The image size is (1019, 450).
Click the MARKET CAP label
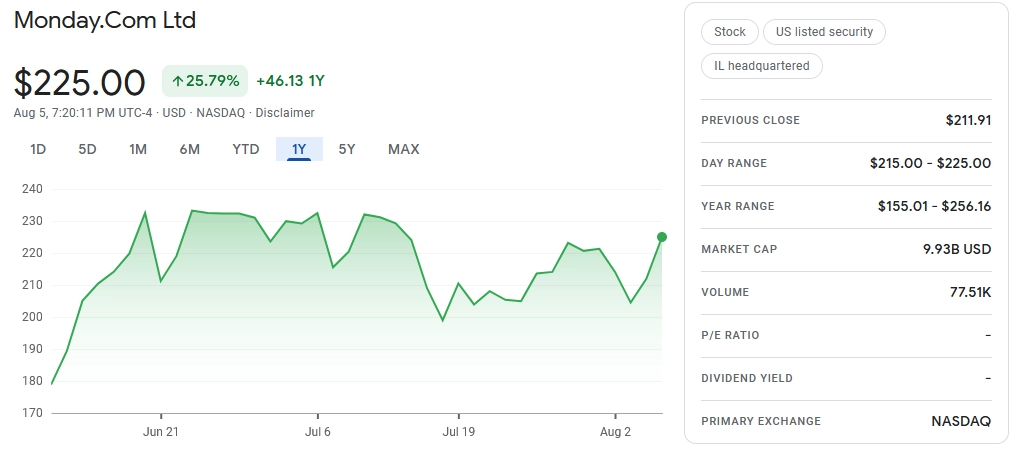(x=739, y=249)
